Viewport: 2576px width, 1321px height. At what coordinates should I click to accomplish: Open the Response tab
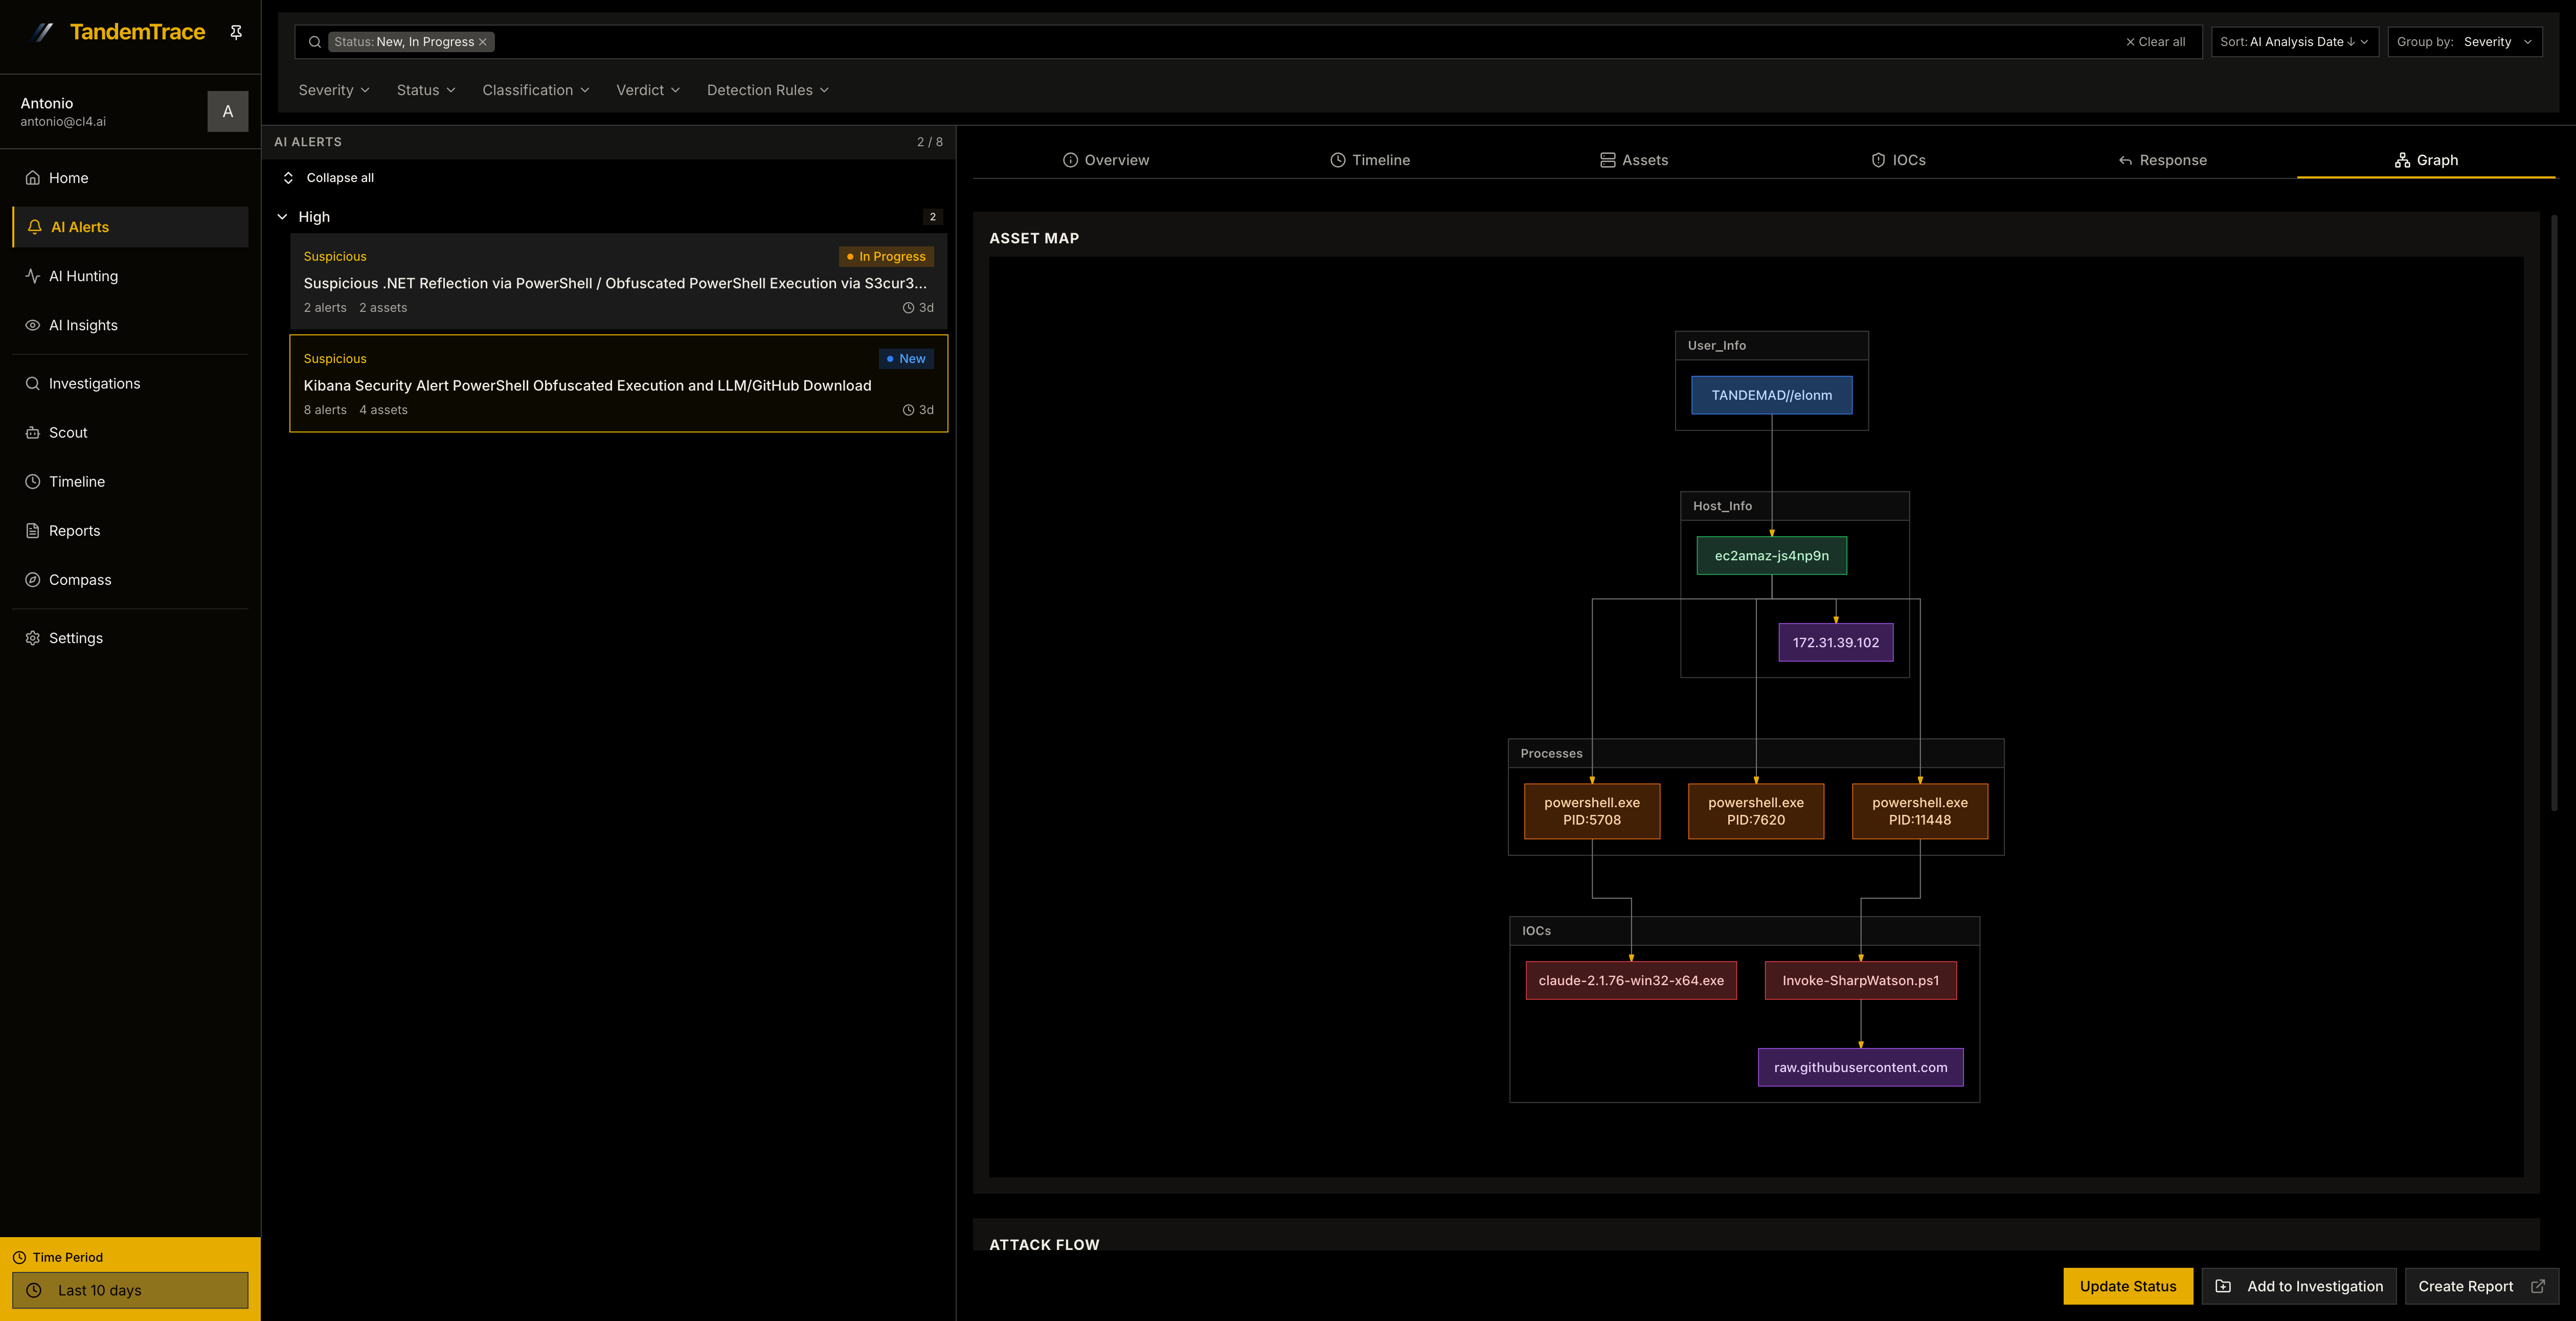point(2162,160)
